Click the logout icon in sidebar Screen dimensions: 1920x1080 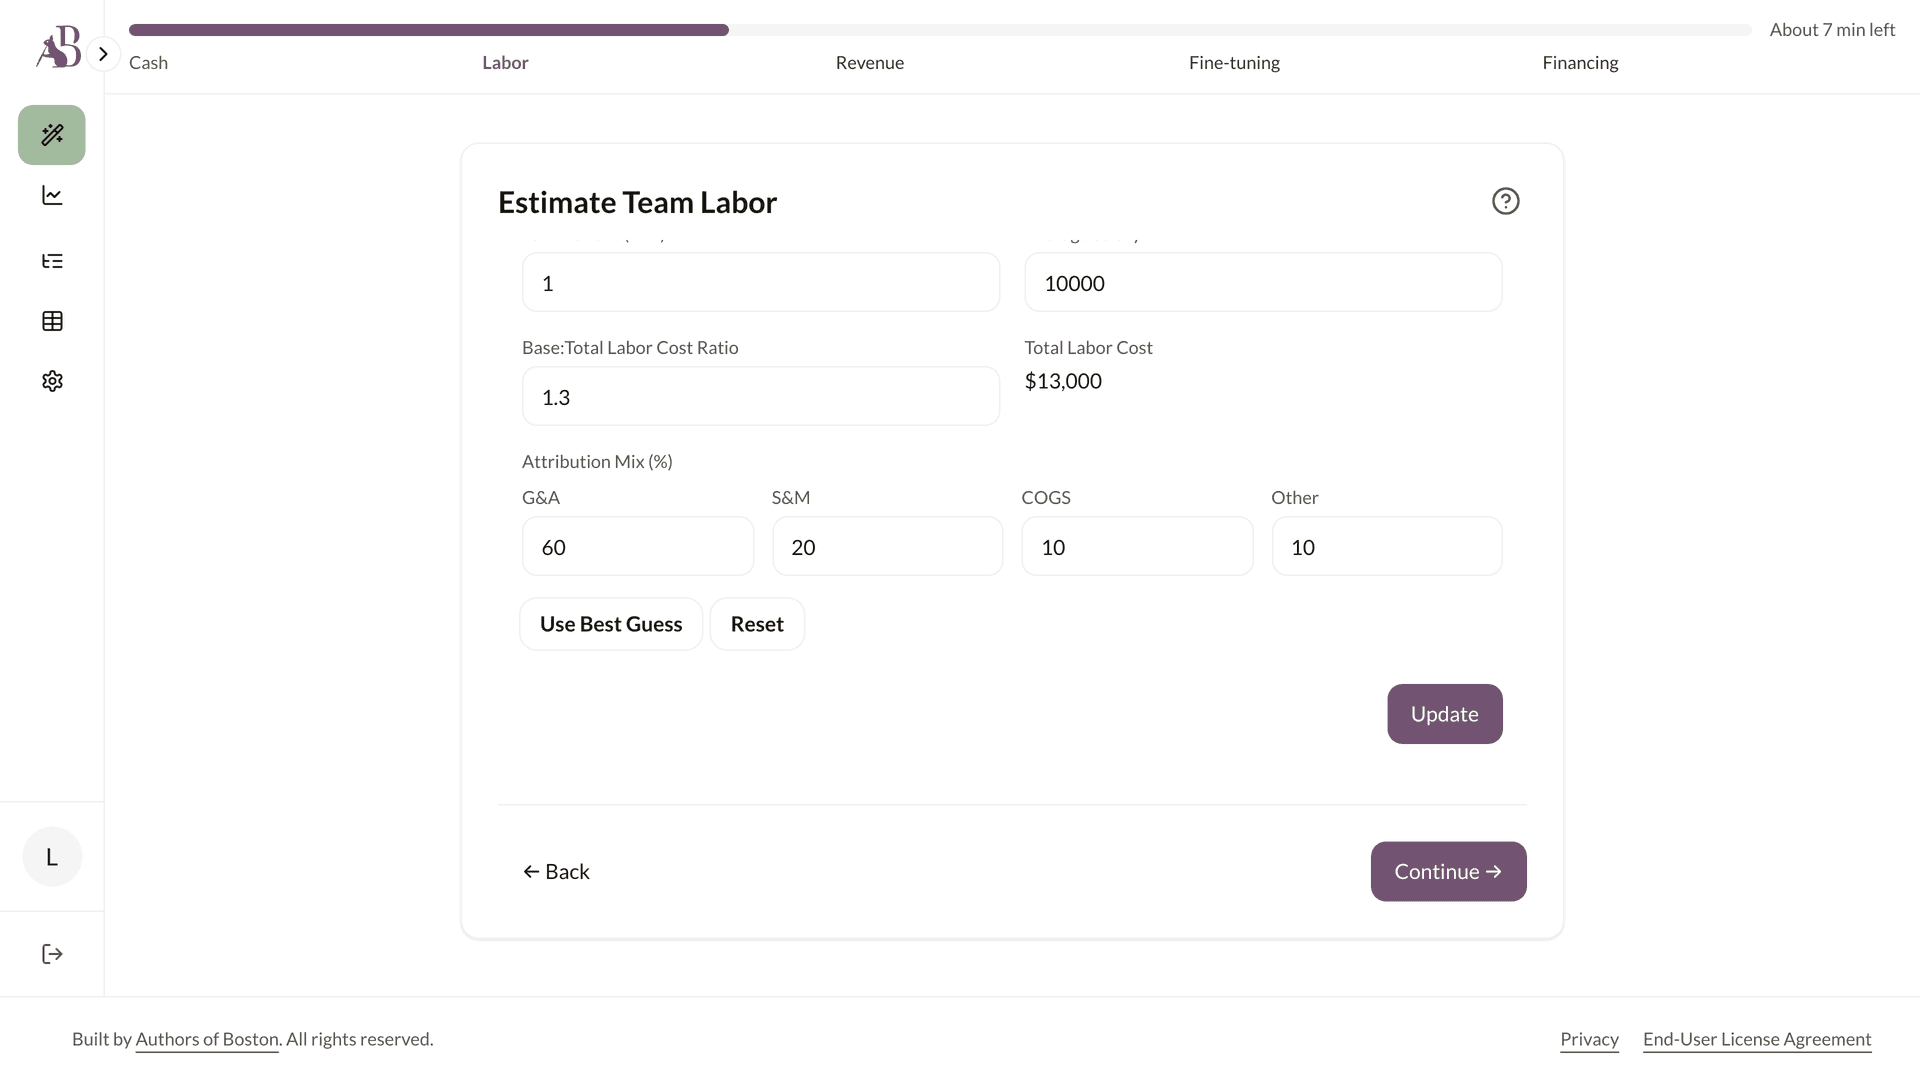[x=52, y=954]
